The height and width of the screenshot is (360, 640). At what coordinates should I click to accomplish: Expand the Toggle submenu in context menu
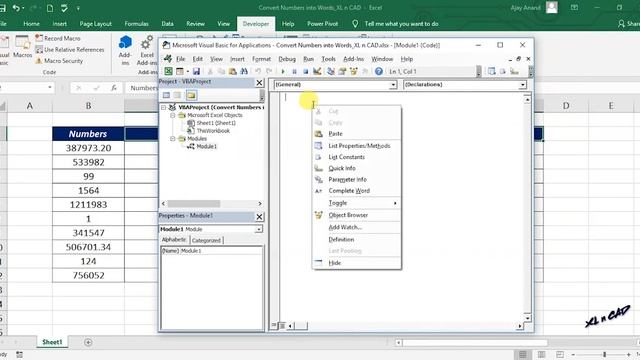[357, 203]
